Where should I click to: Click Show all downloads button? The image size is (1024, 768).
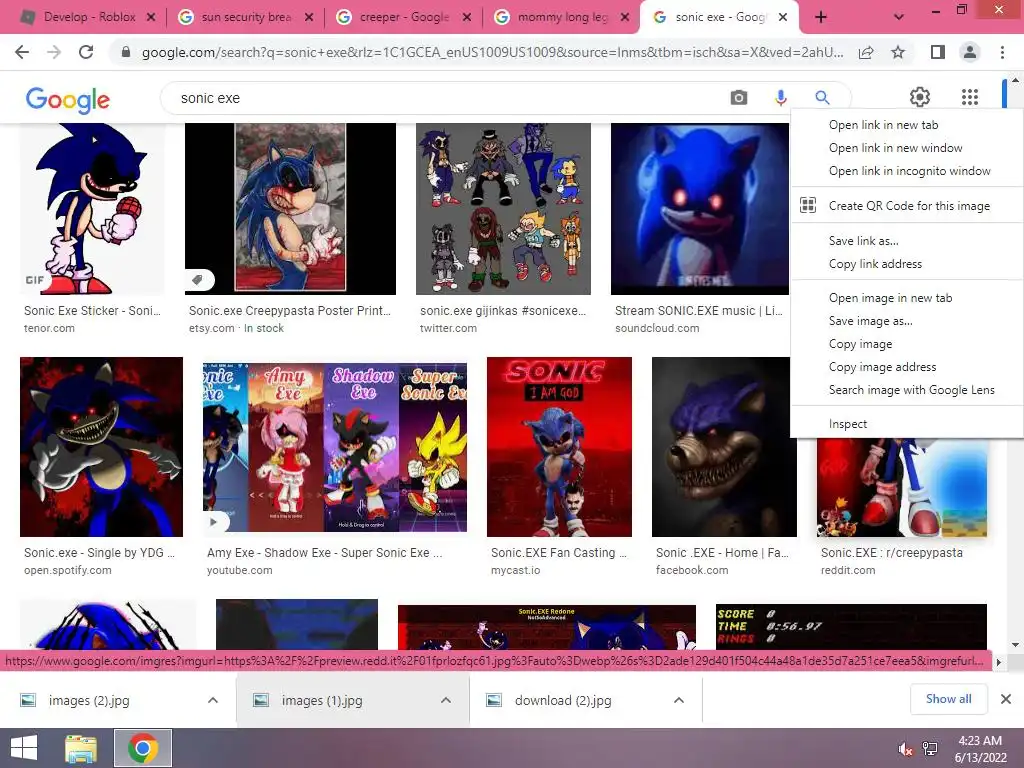(948, 699)
